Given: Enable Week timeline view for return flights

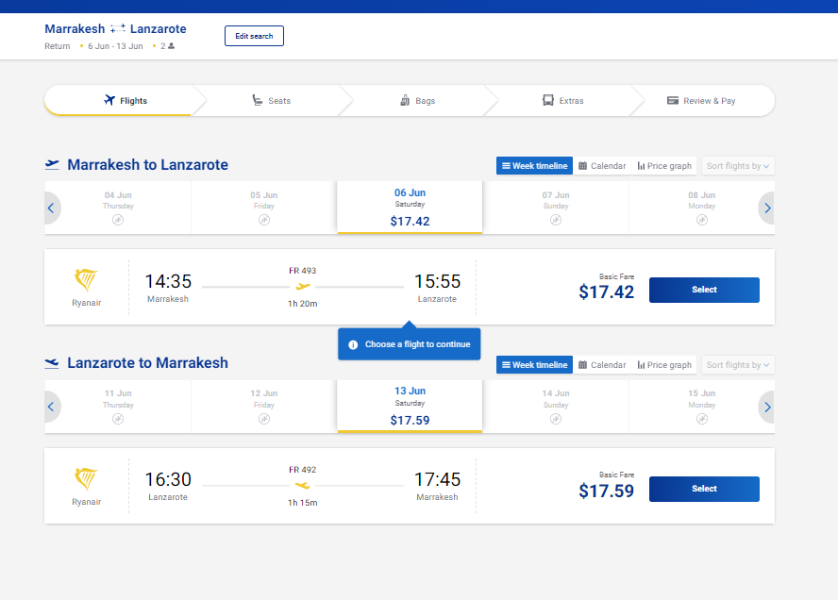Looking at the screenshot, I should pyautogui.click(x=534, y=365).
